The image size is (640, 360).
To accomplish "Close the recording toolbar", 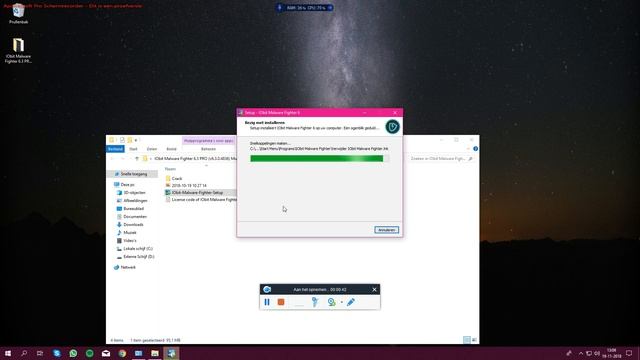I will (x=374, y=289).
